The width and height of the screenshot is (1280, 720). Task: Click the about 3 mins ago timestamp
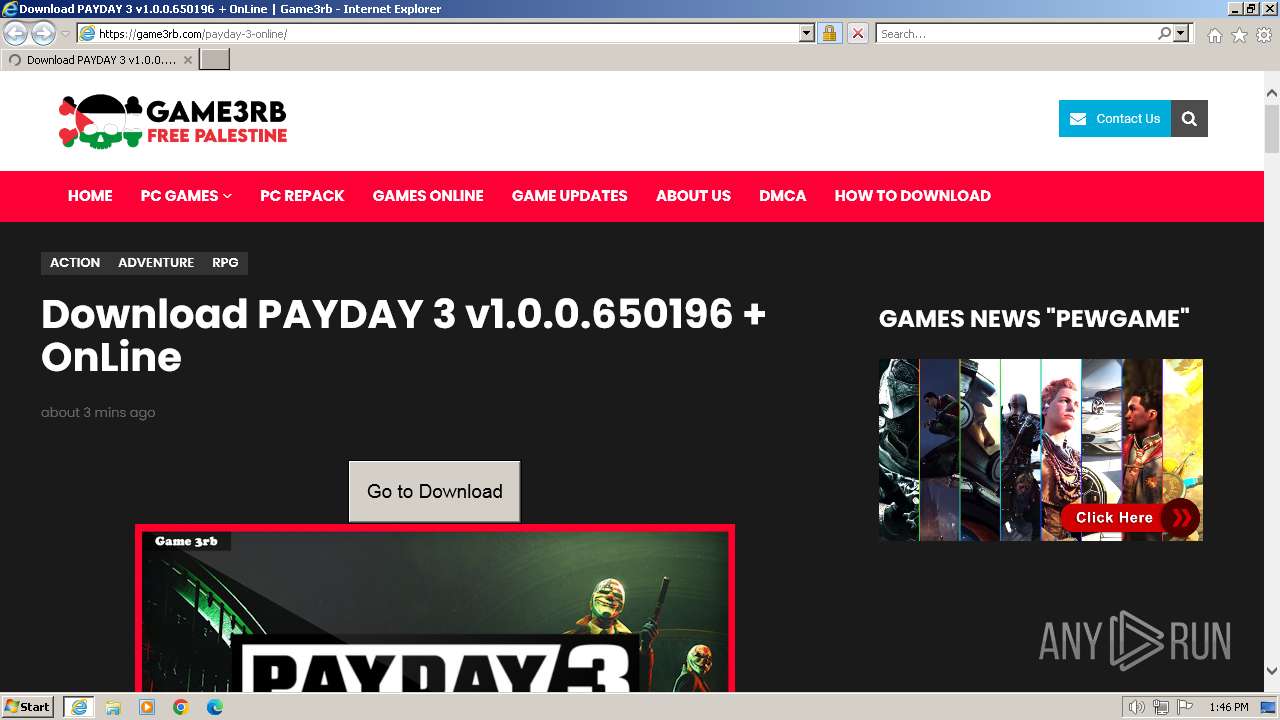click(x=98, y=412)
